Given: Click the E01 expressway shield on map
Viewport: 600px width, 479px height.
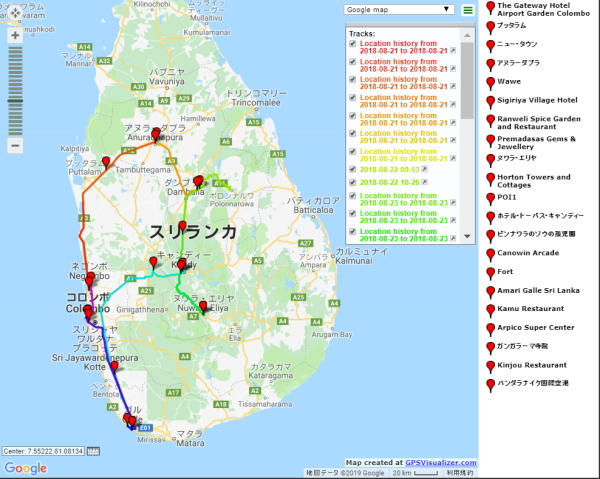Looking at the screenshot, I should pos(145,428).
